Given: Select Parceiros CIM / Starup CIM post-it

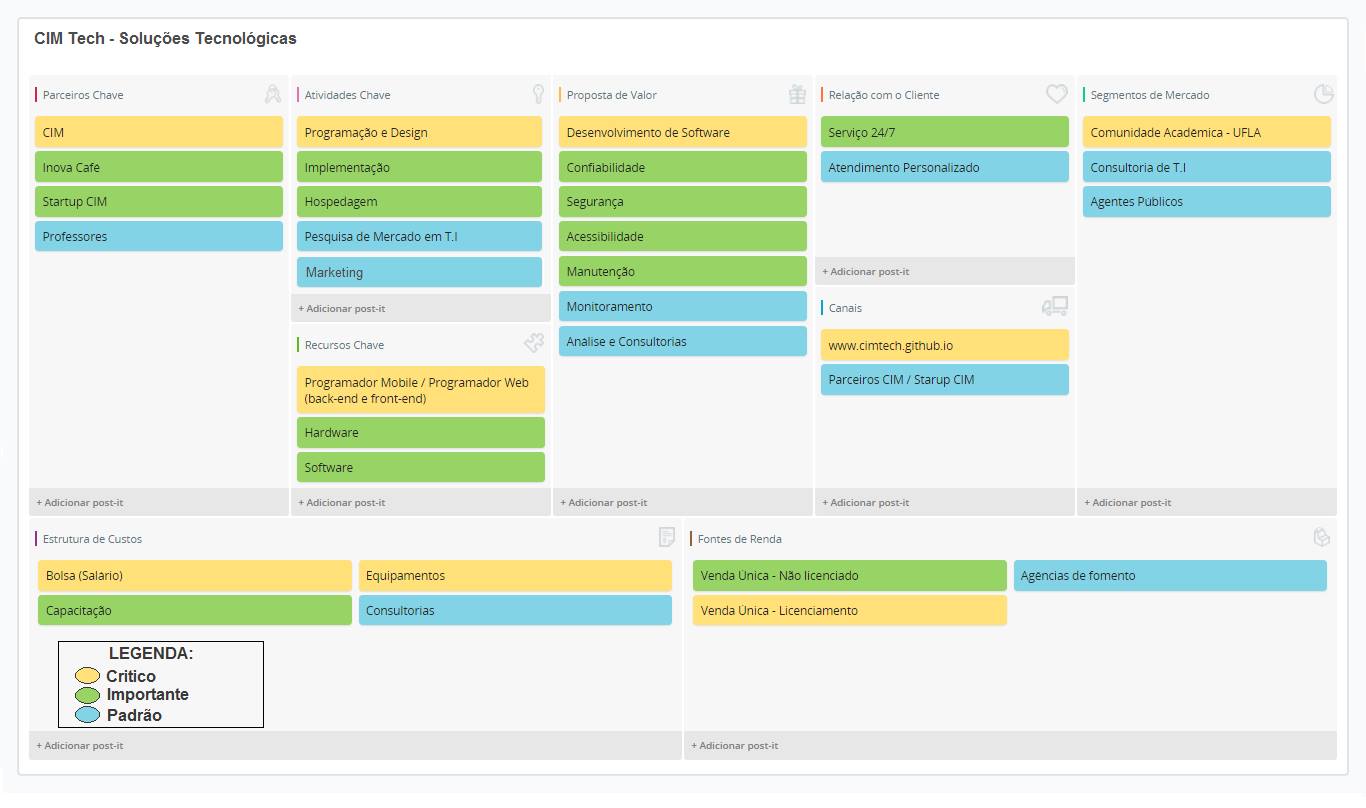Looking at the screenshot, I should 945,379.
